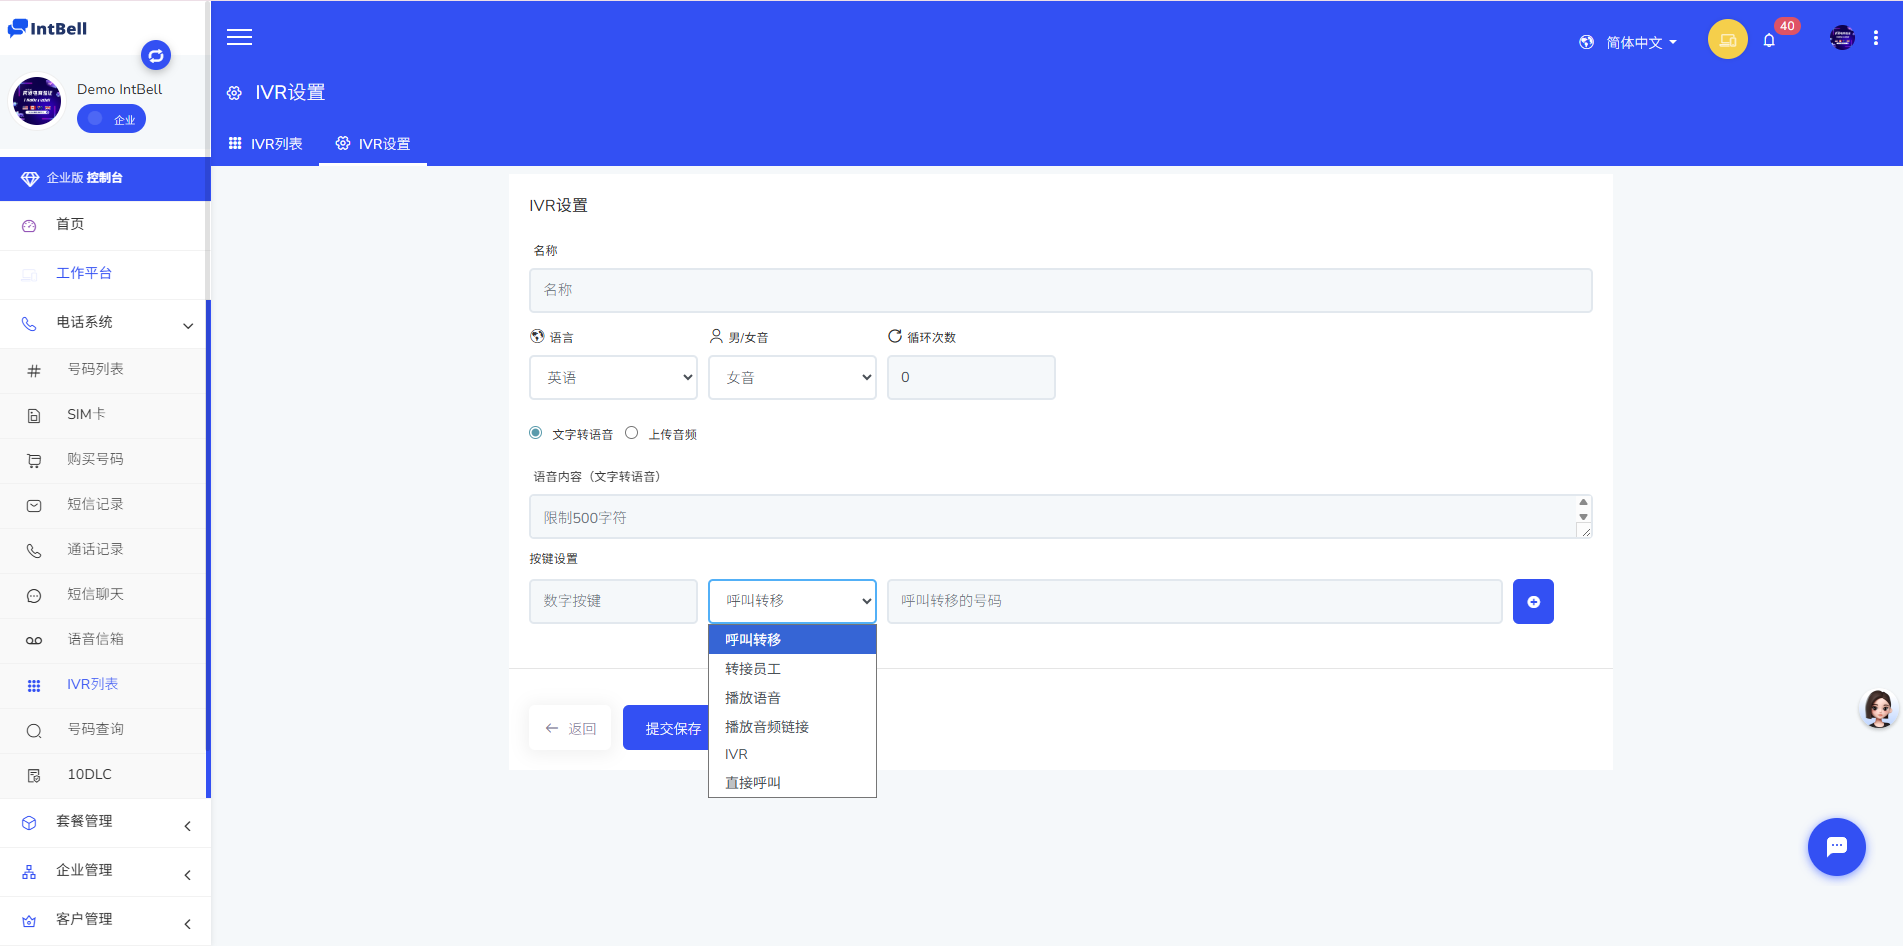Switch to the IVR设置 tab
1903x946 pixels.
(x=373, y=144)
